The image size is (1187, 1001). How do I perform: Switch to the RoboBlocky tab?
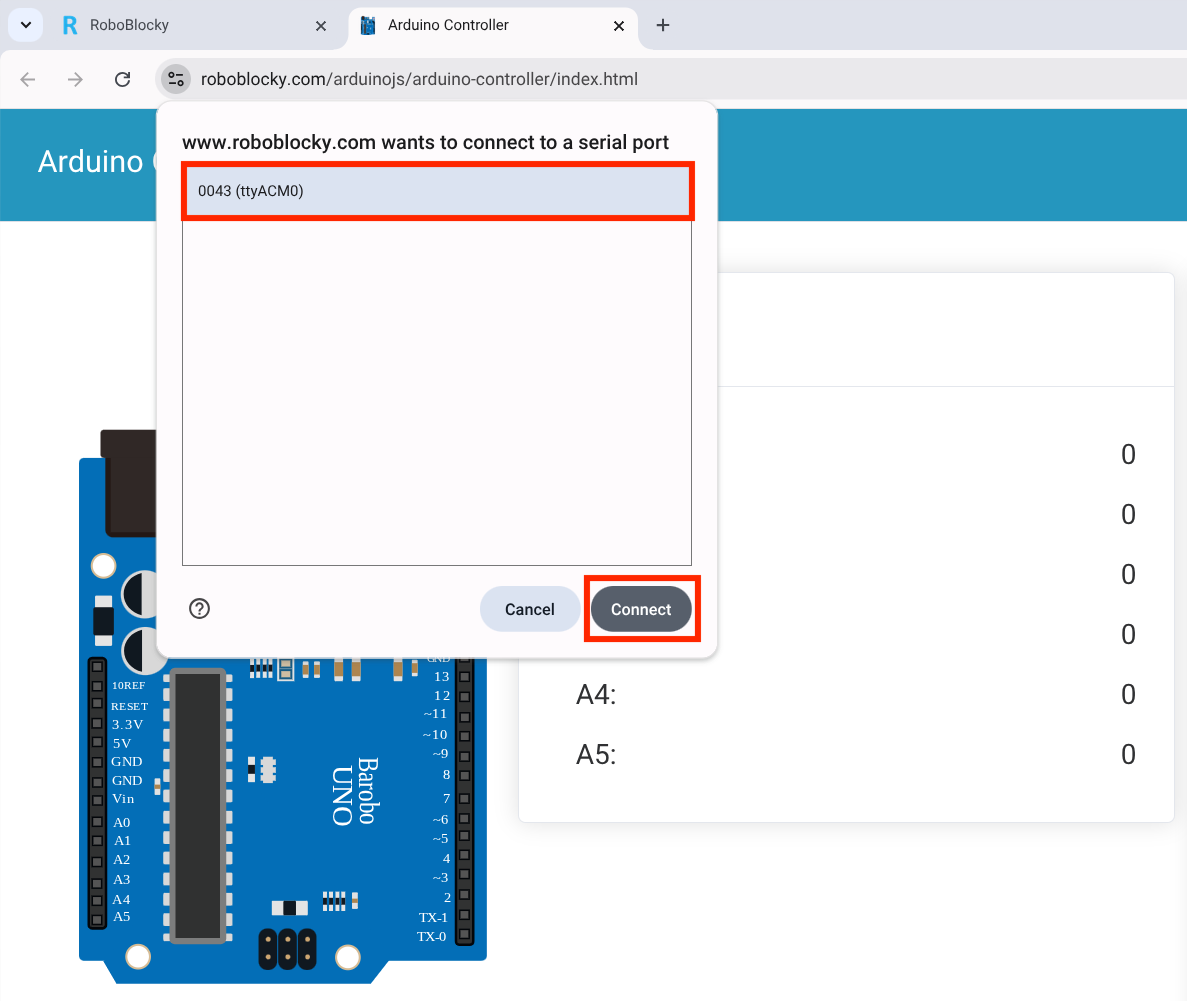pos(180,26)
